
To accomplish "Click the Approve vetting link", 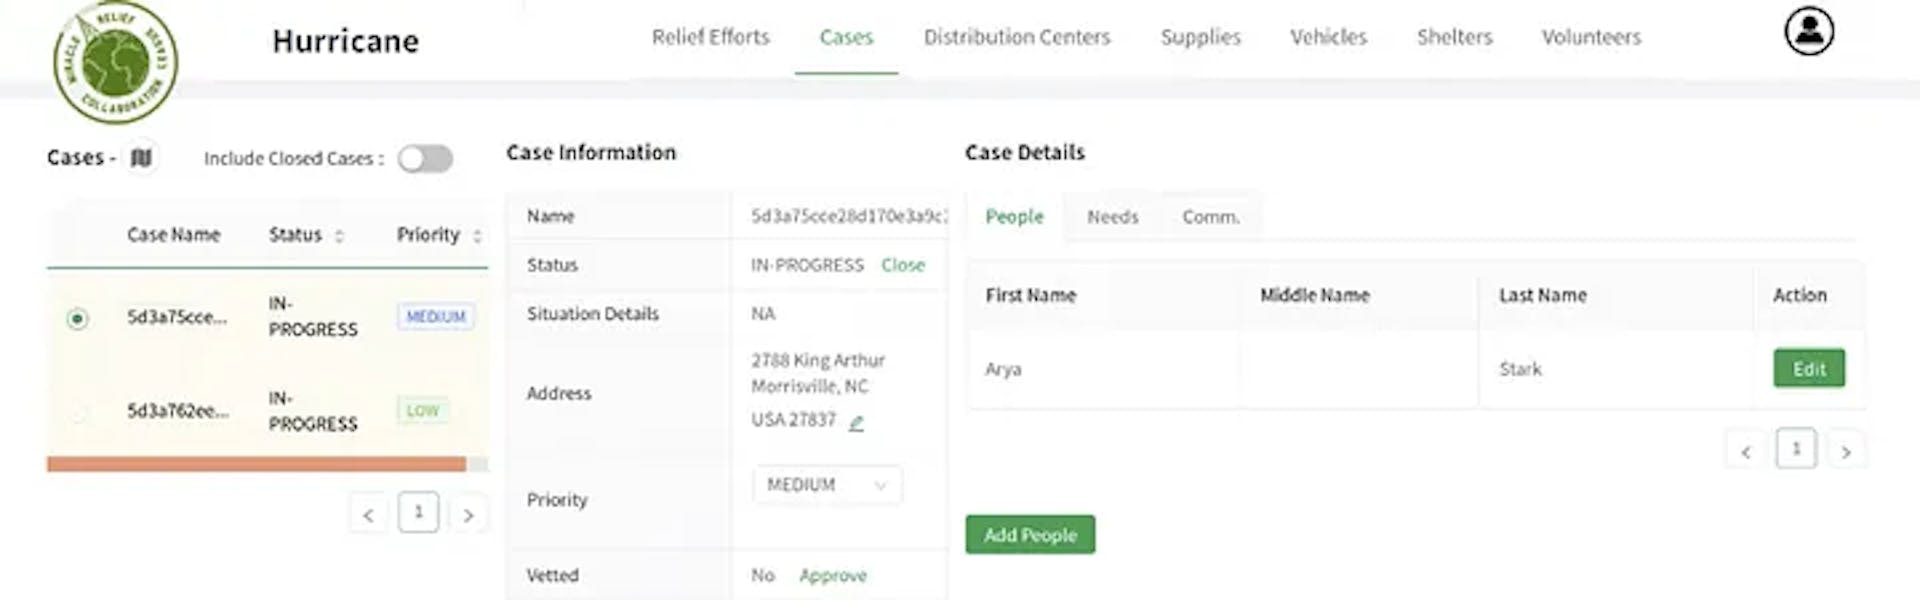I will point(832,576).
